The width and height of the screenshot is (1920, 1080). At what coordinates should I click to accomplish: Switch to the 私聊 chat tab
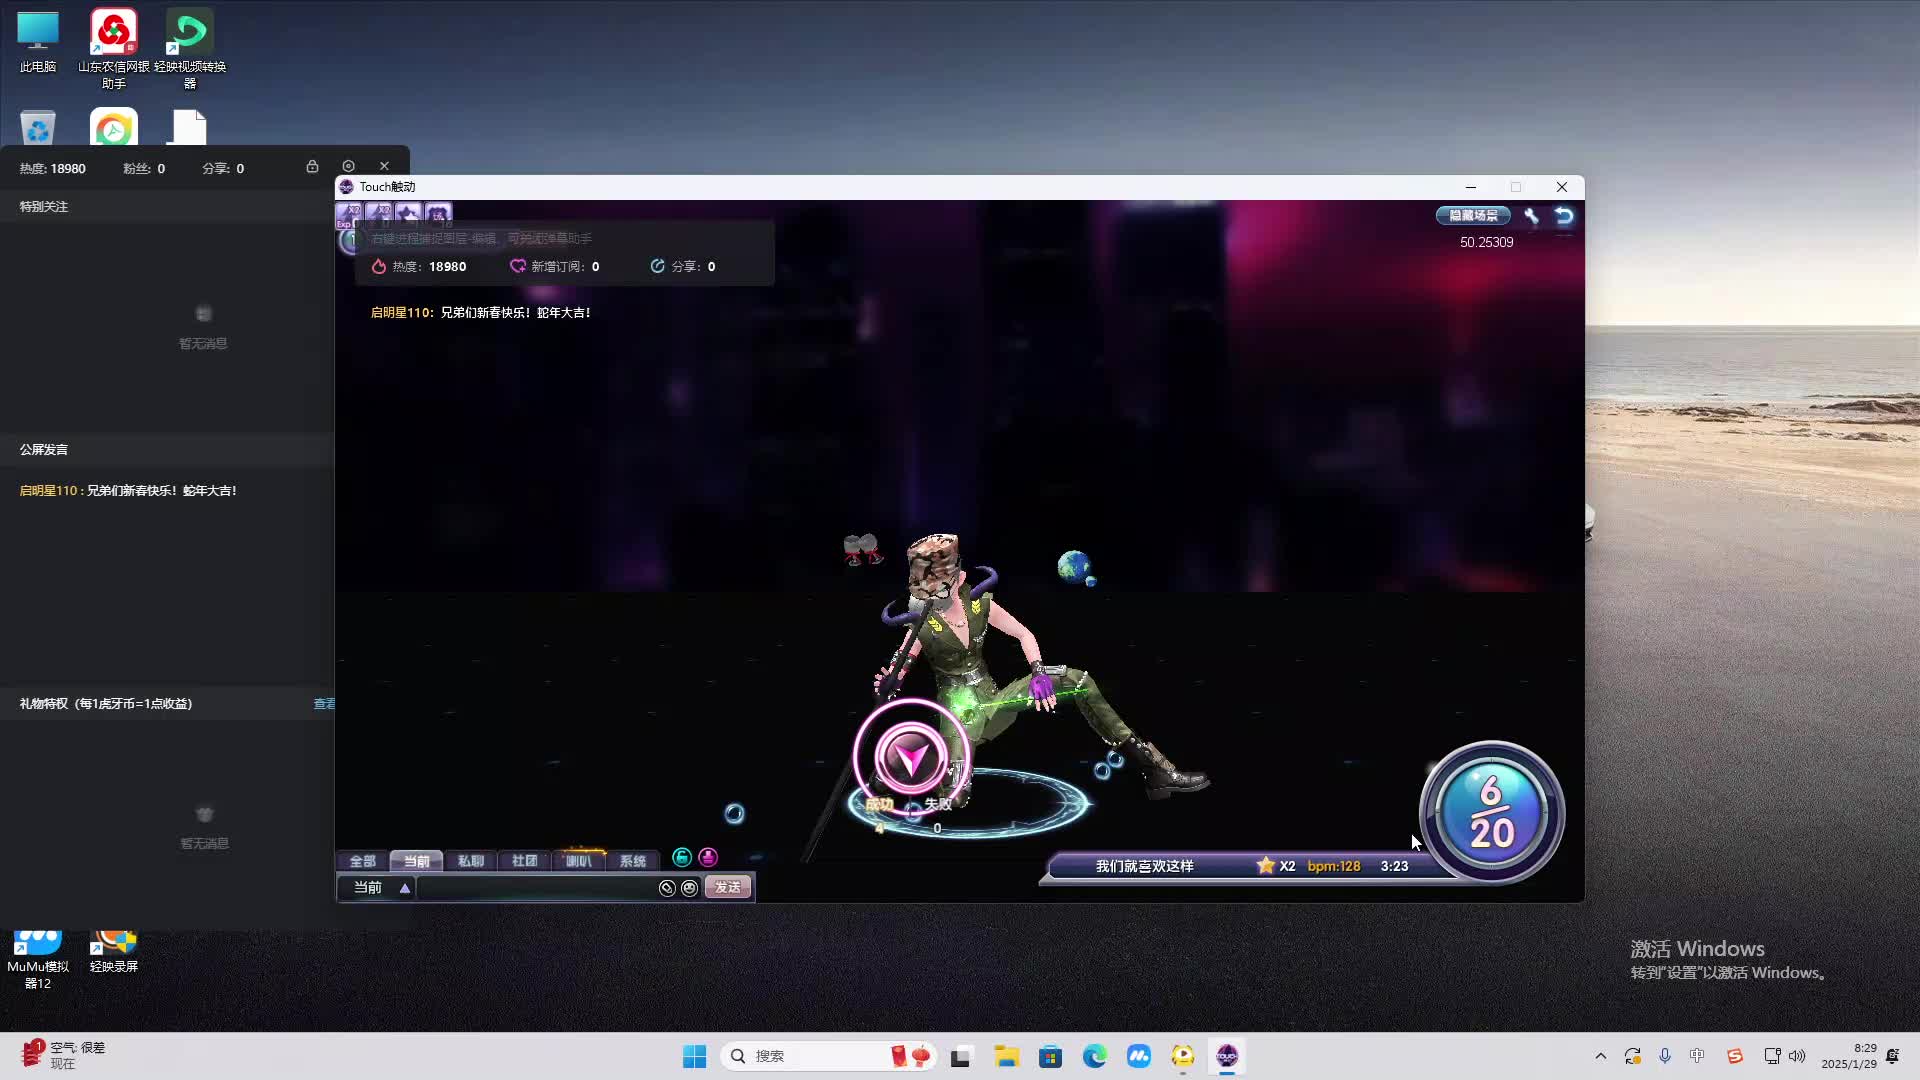pos(470,861)
